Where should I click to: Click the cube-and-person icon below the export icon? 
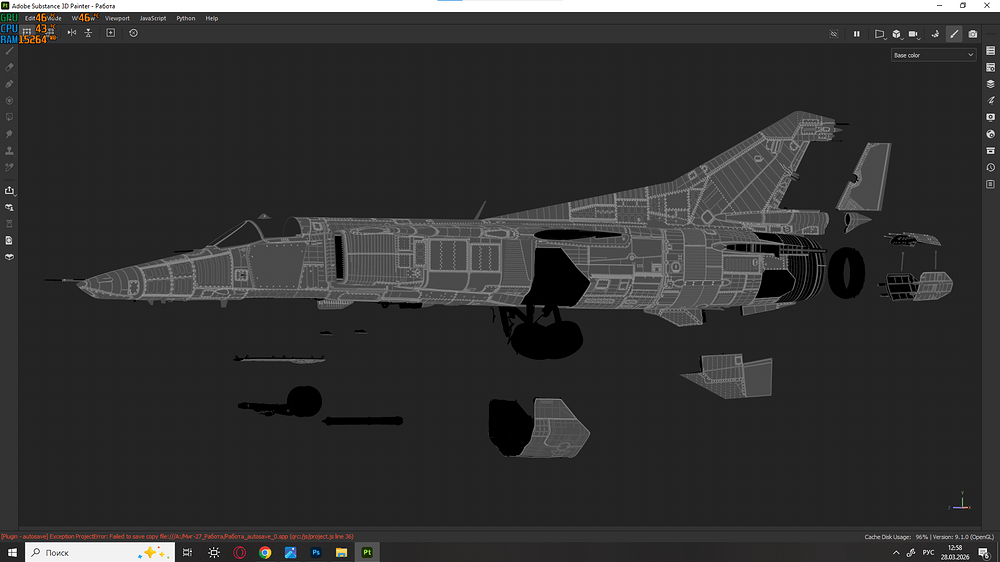point(9,207)
